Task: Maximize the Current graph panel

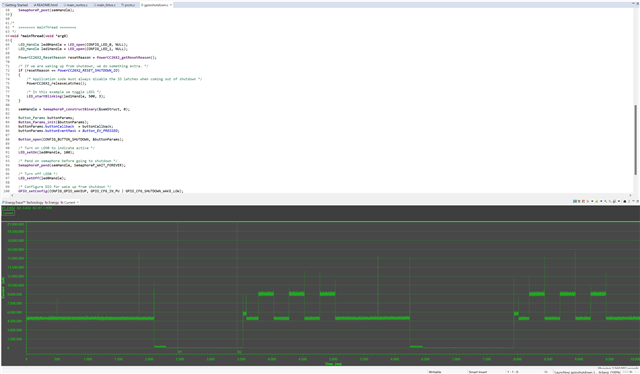Action: click(638, 201)
